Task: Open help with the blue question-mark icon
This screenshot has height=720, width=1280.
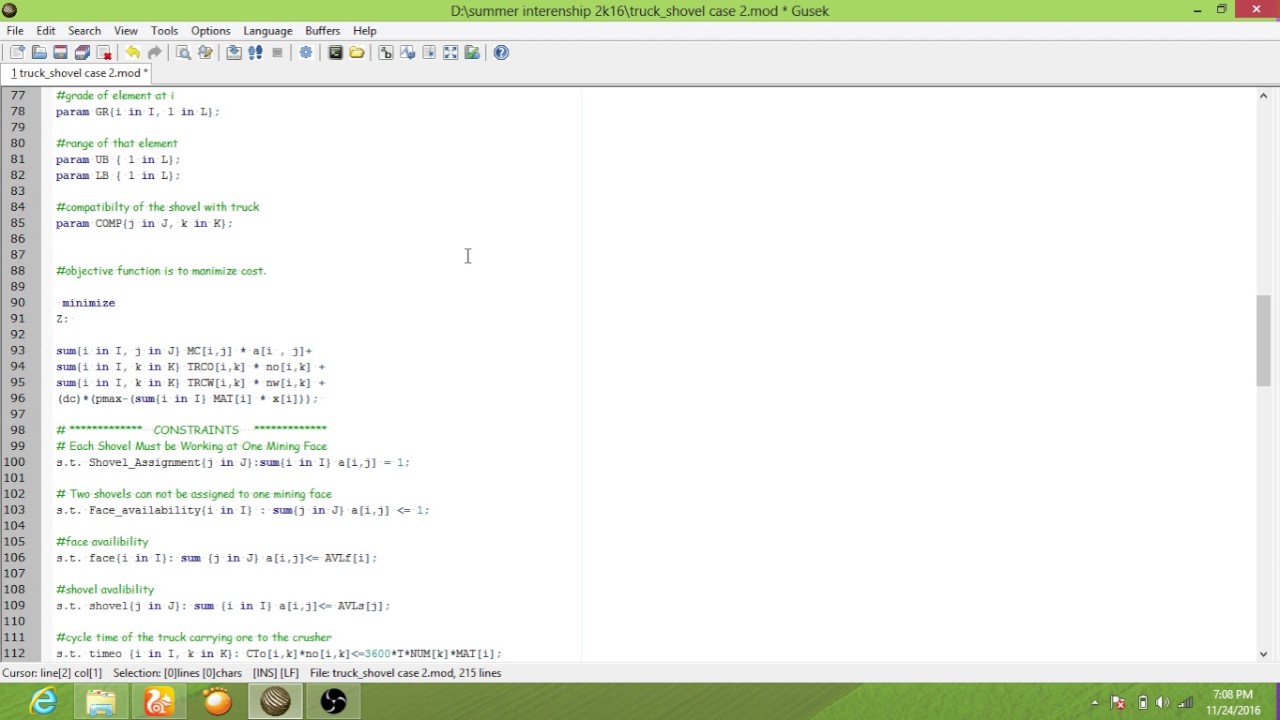Action: (x=501, y=53)
